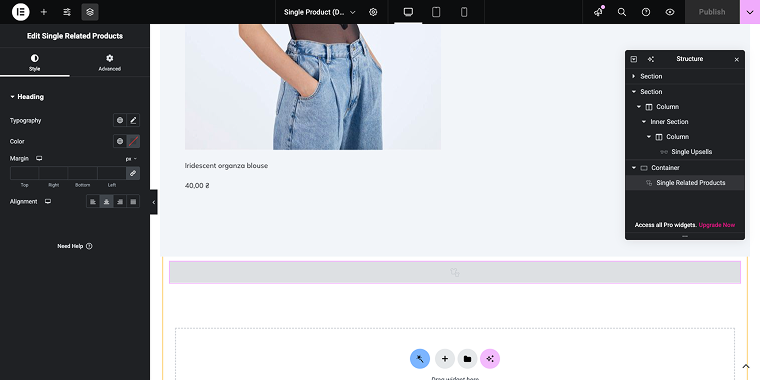Set heading alignment to right
760x380 pixels.
pyautogui.click(x=120, y=202)
